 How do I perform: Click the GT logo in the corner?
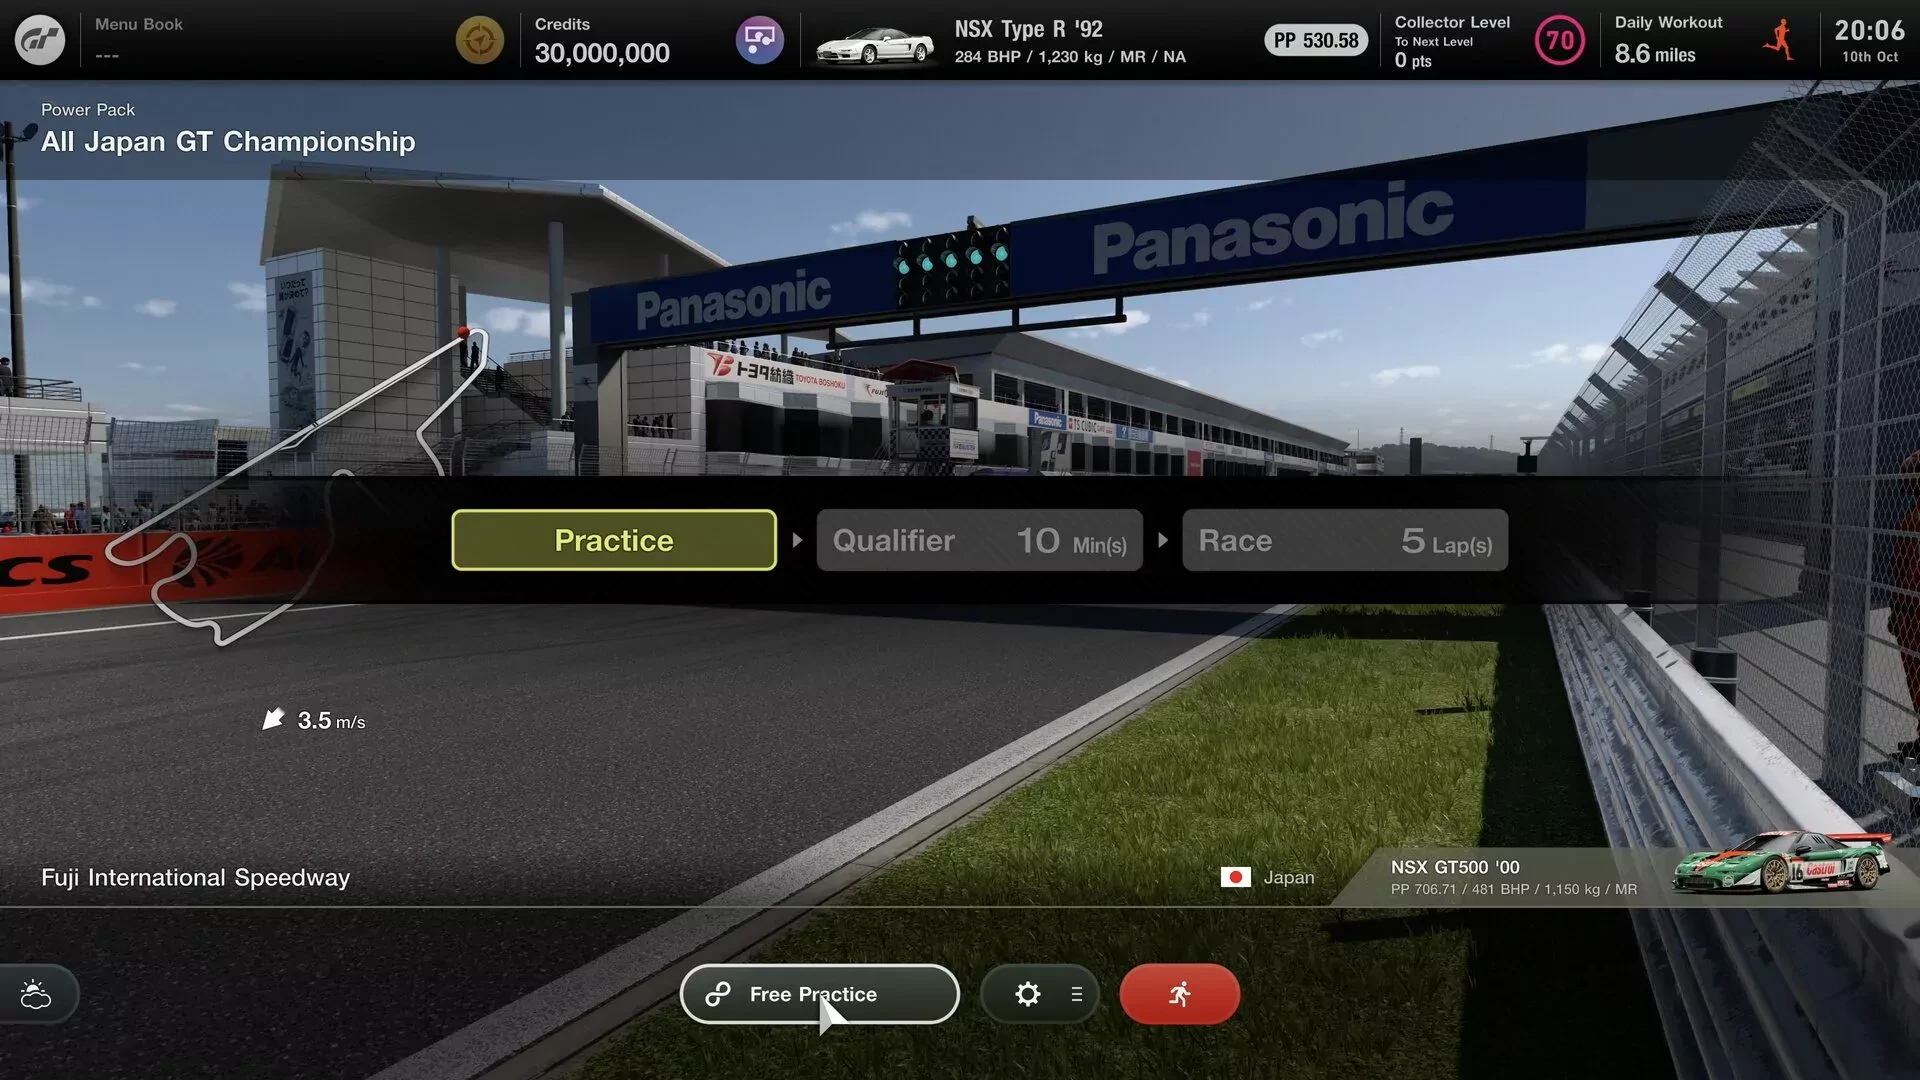pyautogui.click(x=40, y=40)
